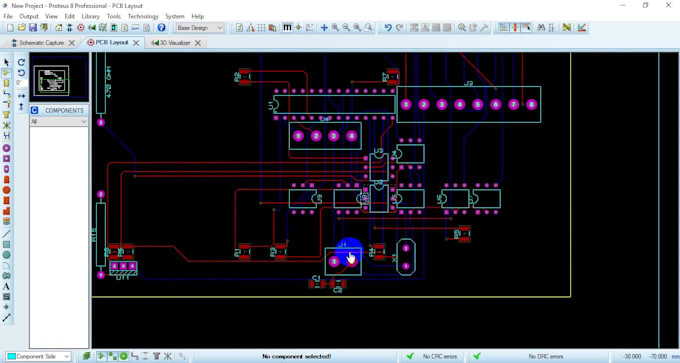Select the Ratsnest Mode tool
Viewport: 680px width, 363px height.
point(7,125)
